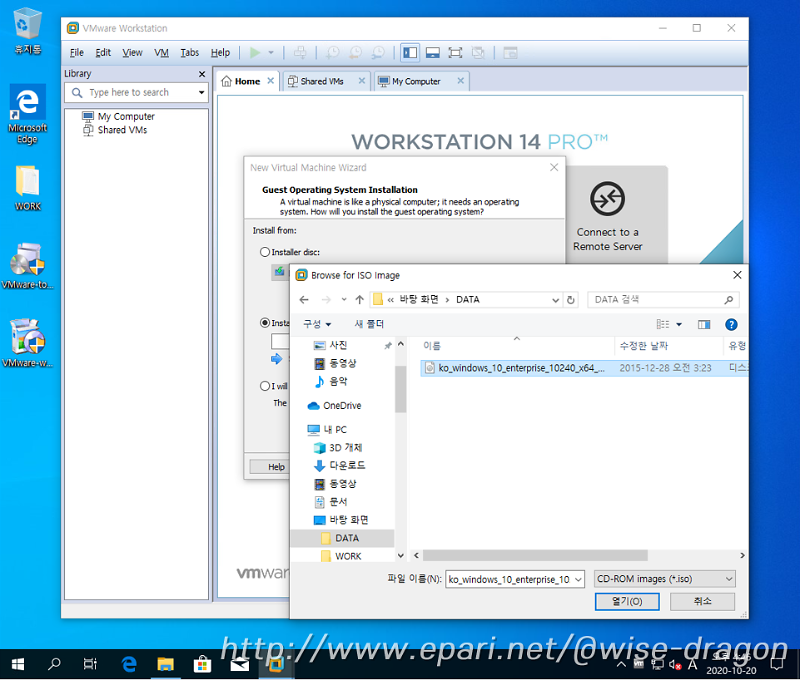Select the Installer disc image file radio button
This screenshot has height=680, width=800.
(265, 323)
